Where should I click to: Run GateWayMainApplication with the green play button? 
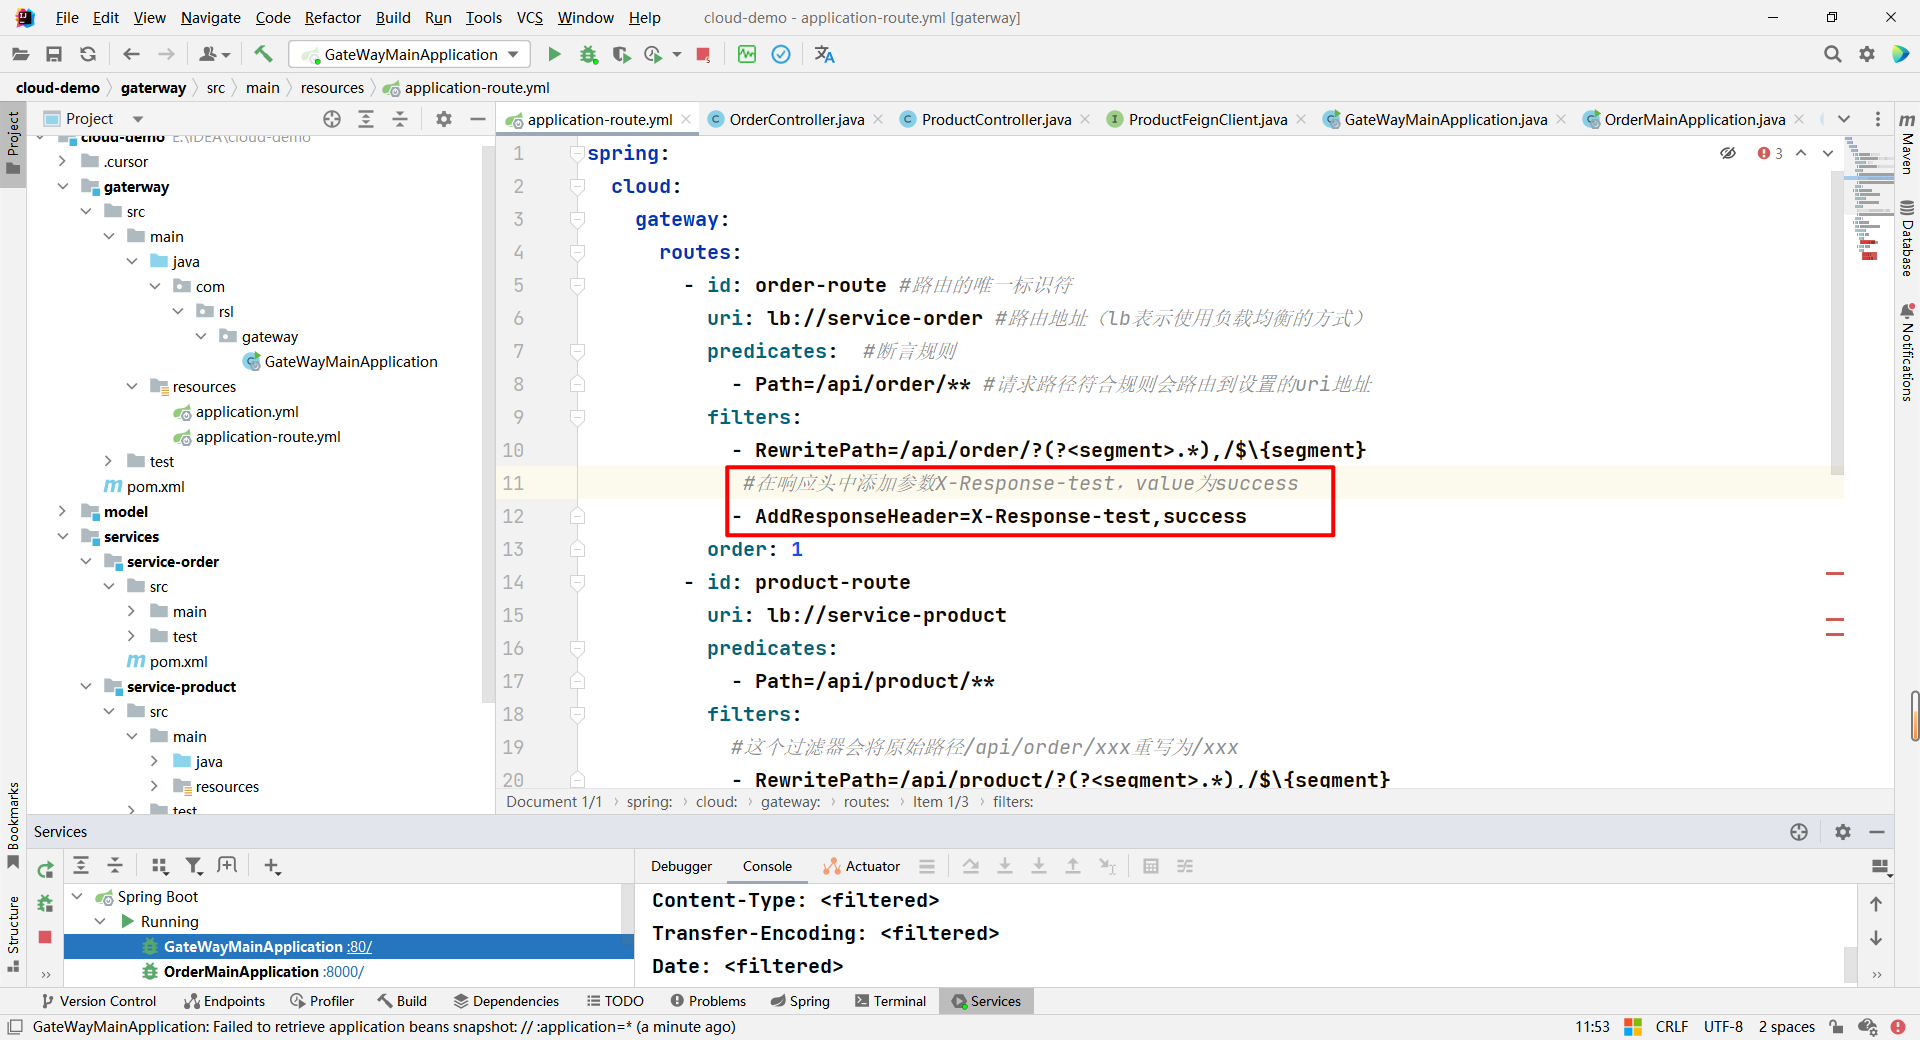[554, 54]
